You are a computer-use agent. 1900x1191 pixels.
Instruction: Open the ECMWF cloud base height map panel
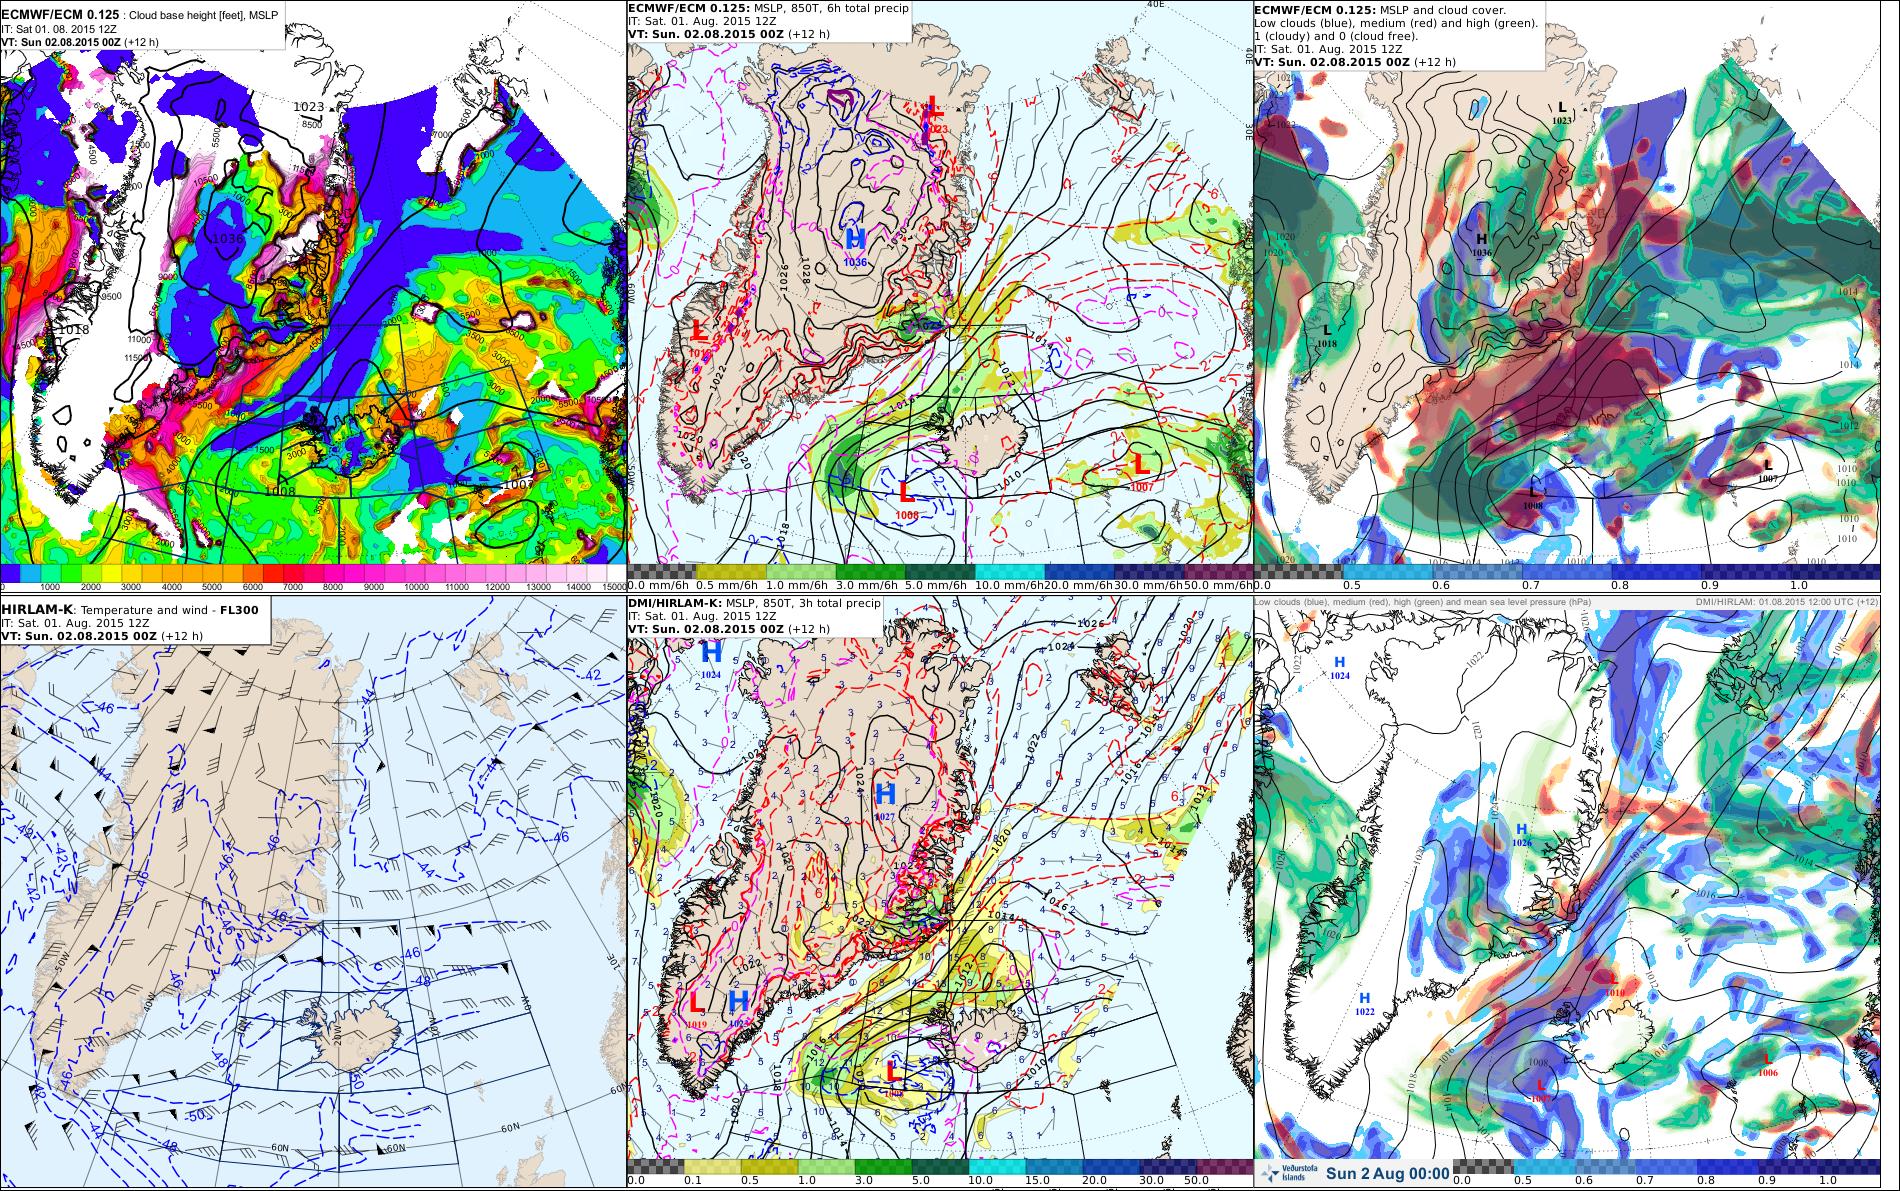pyautogui.click(x=312, y=295)
